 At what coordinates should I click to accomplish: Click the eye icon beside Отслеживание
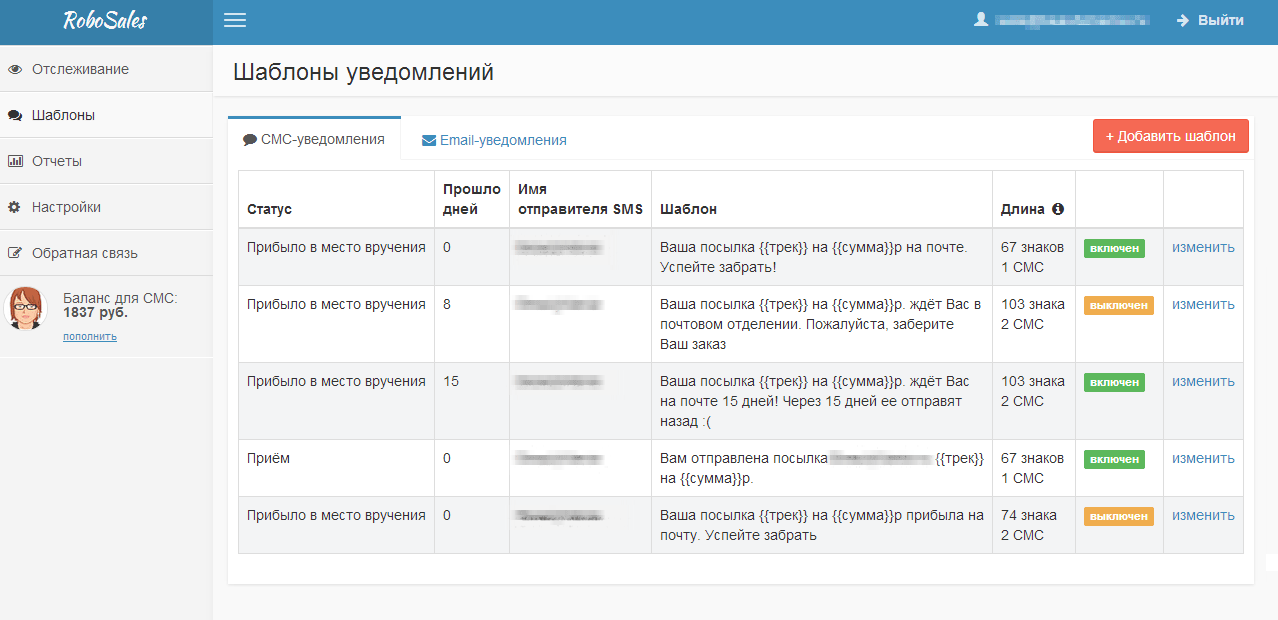[x=15, y=70]
